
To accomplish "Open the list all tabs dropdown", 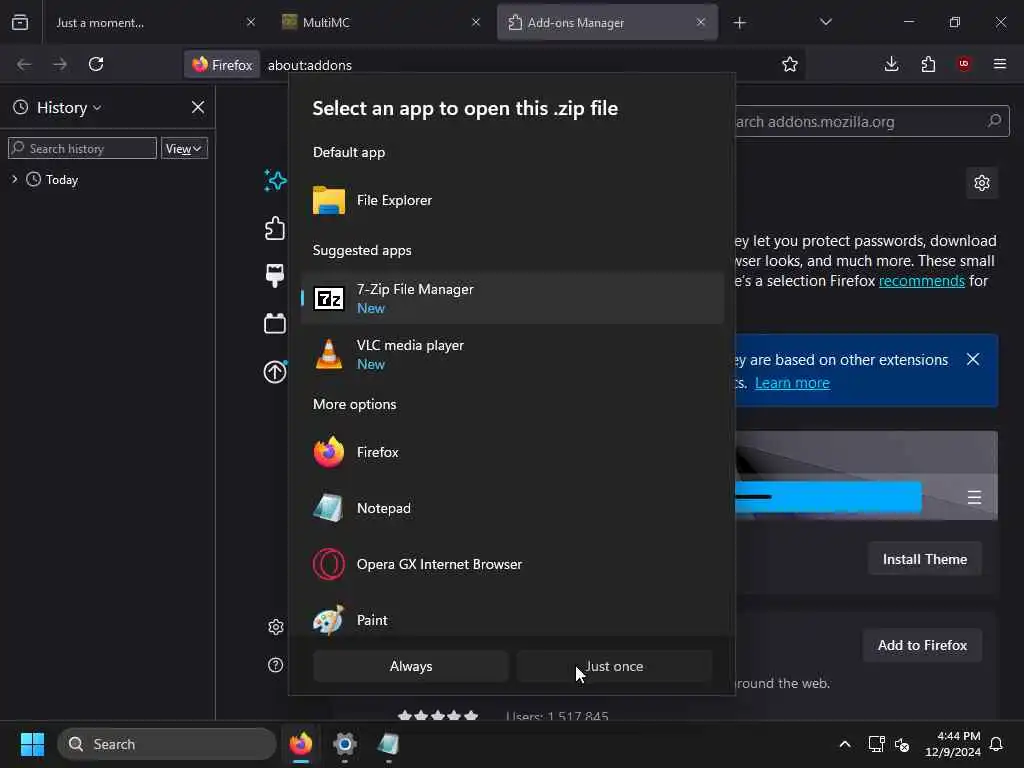I will 825,22.
